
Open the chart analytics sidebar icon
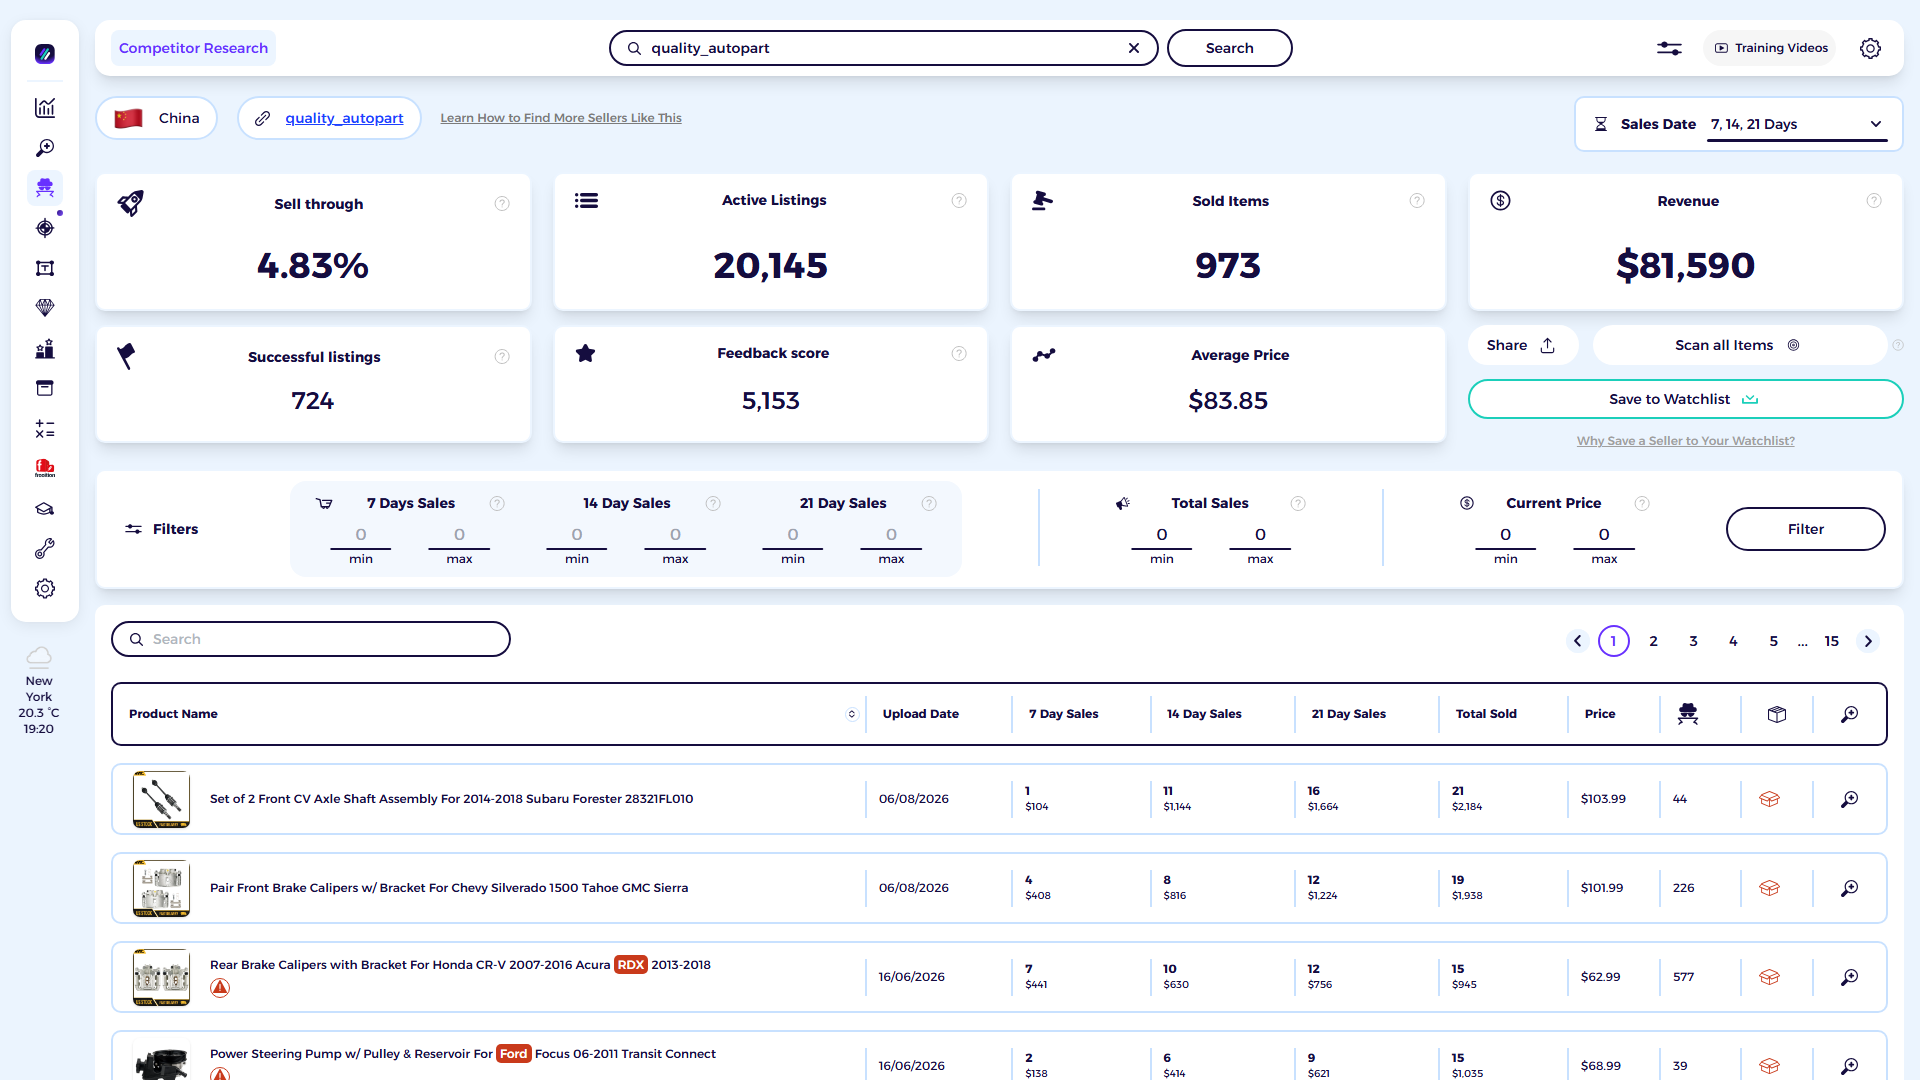[45, 108]
